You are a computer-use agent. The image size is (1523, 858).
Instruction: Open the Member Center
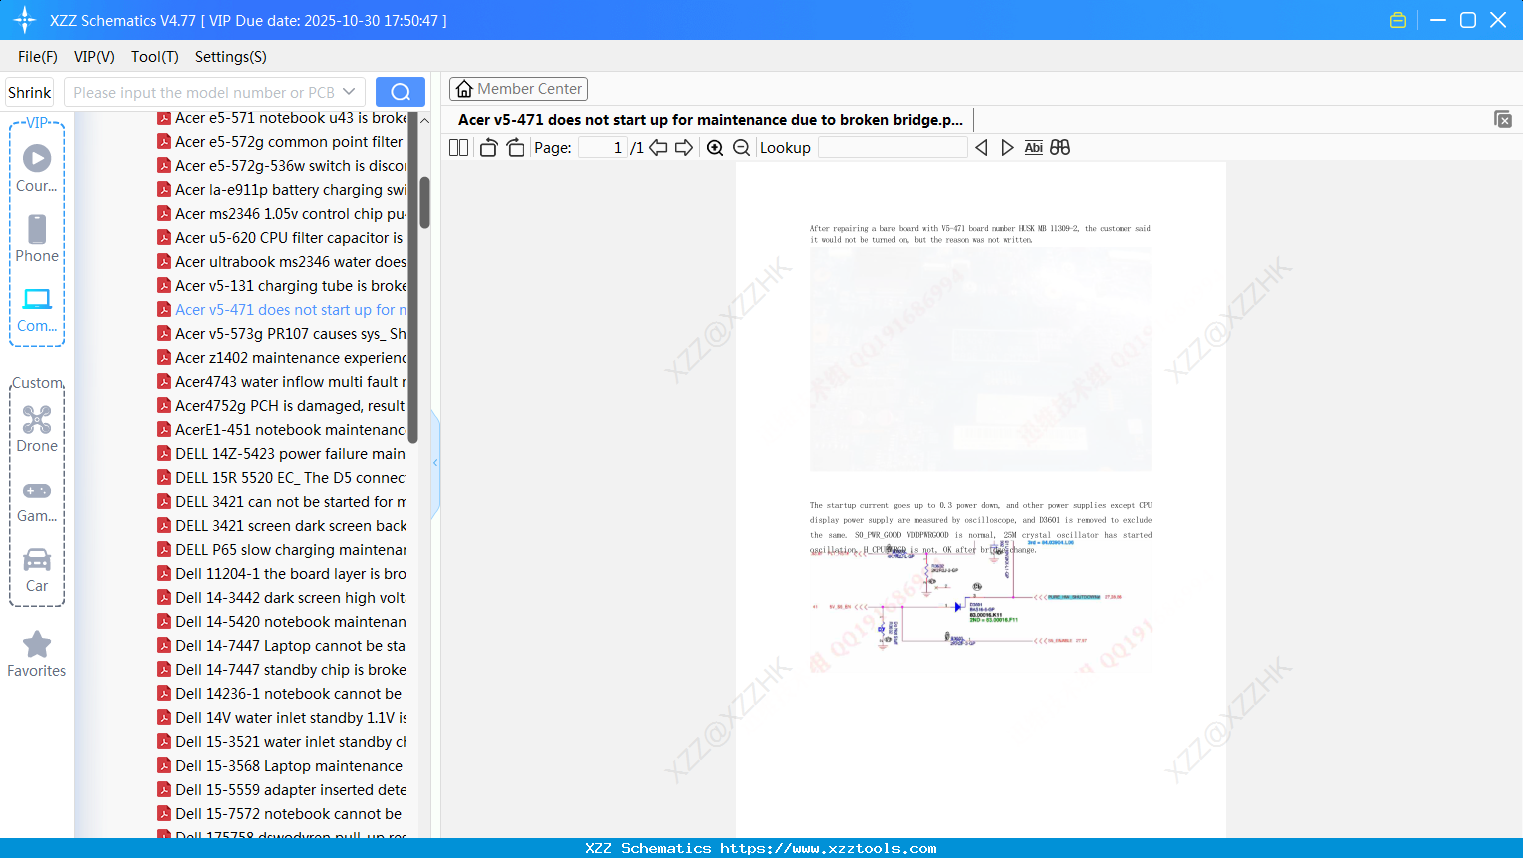[x=518, y=89]
